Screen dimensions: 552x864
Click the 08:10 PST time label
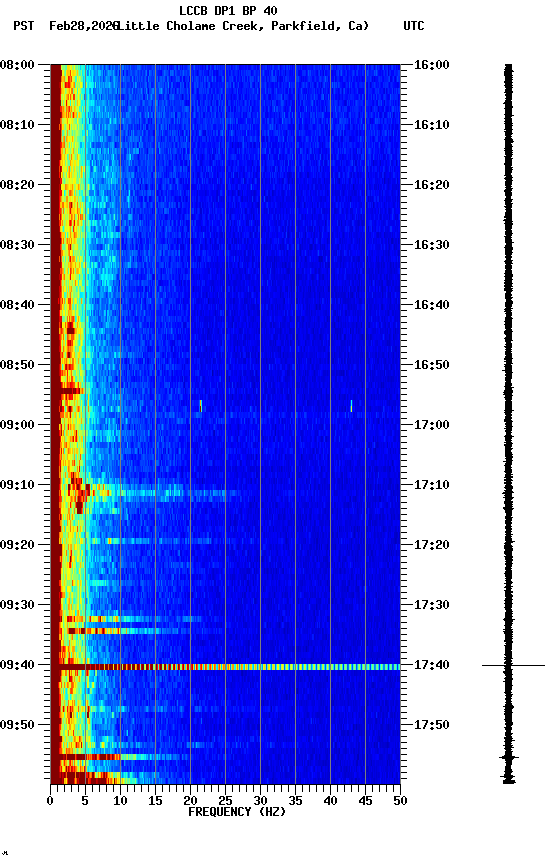coord(17,125)
